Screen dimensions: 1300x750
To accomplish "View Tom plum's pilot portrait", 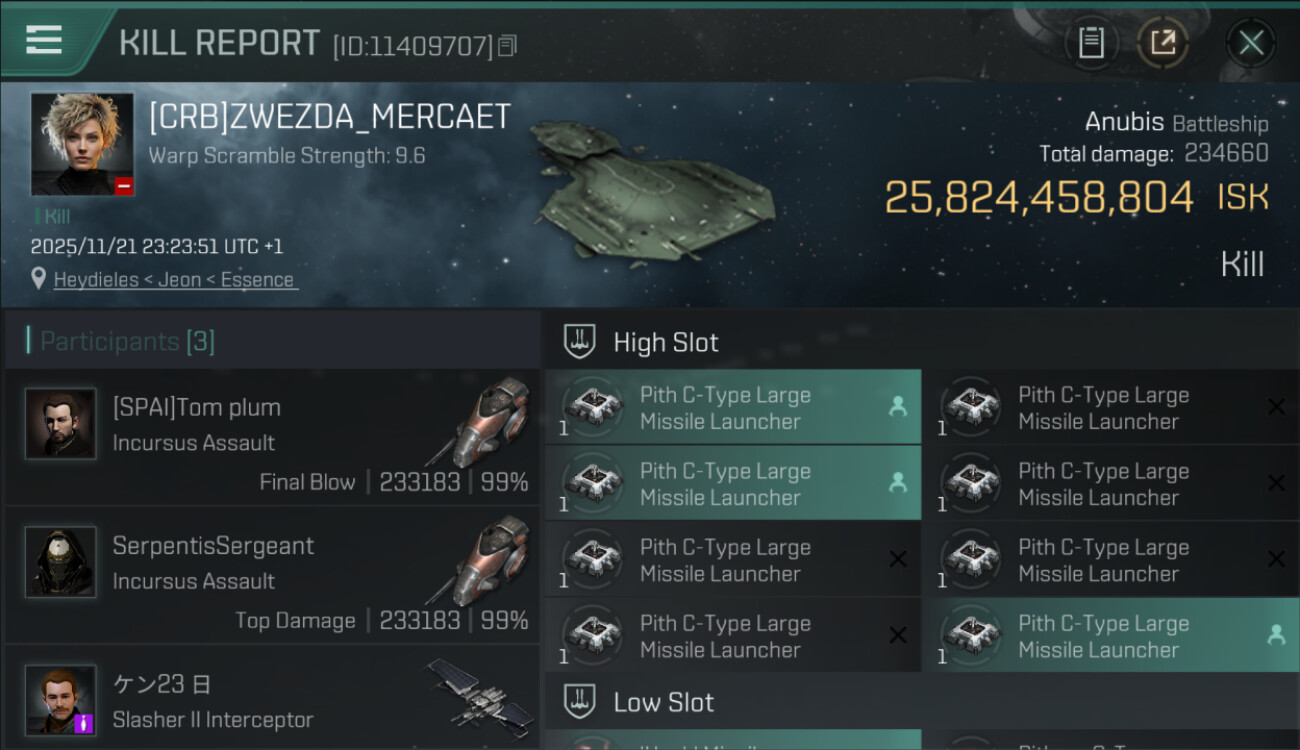I will [61, 424].
